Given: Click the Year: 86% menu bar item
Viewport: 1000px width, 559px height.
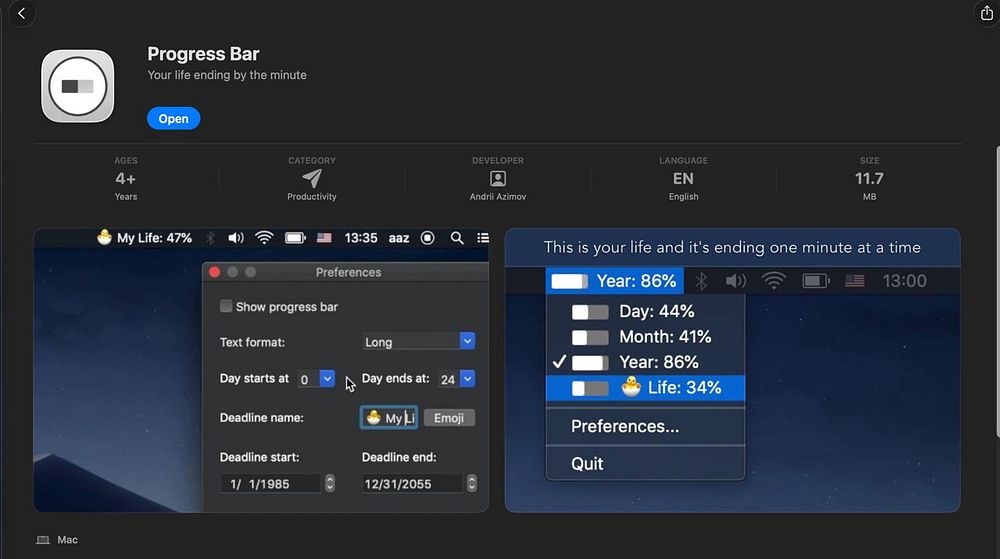Looking at the screenshot, I should (614, 280).
